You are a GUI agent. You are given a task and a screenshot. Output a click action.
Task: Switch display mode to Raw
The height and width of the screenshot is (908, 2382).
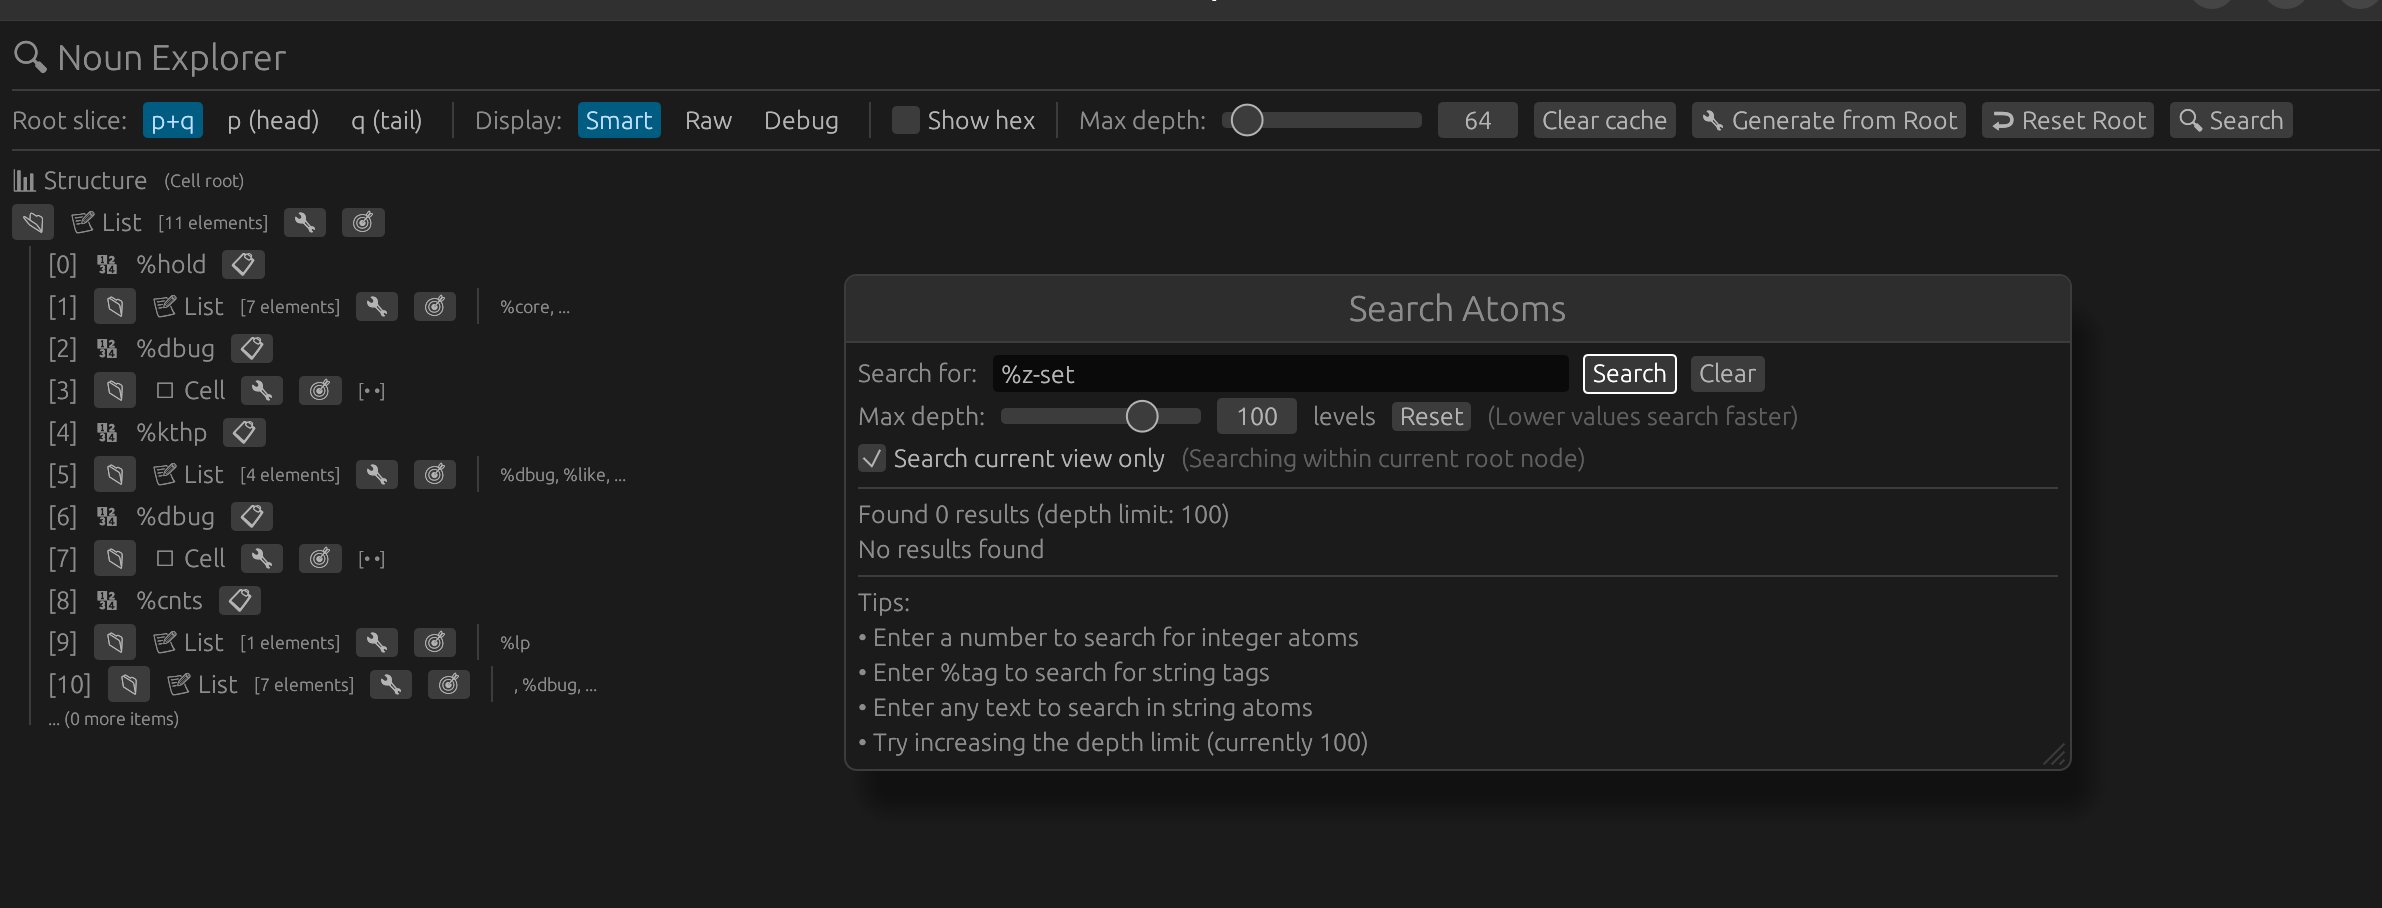pos(708,121)
